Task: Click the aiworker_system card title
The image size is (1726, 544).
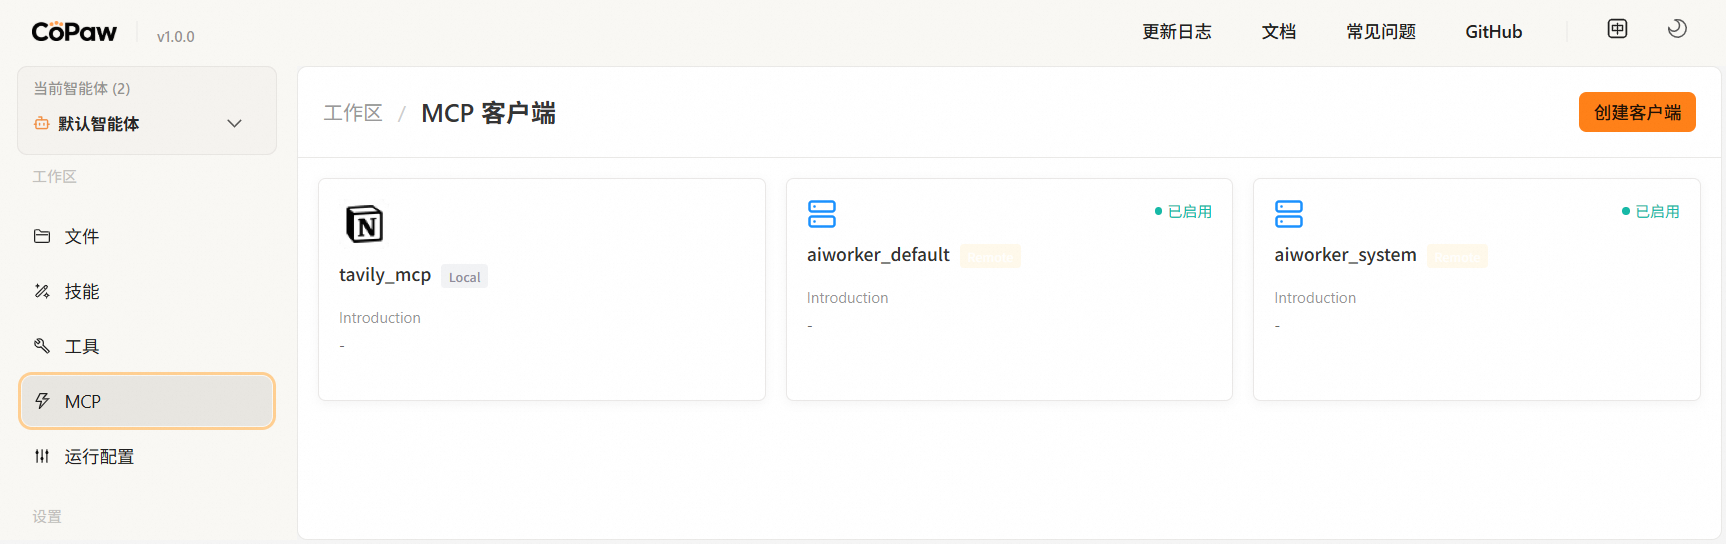Action: pos(1345,255)
